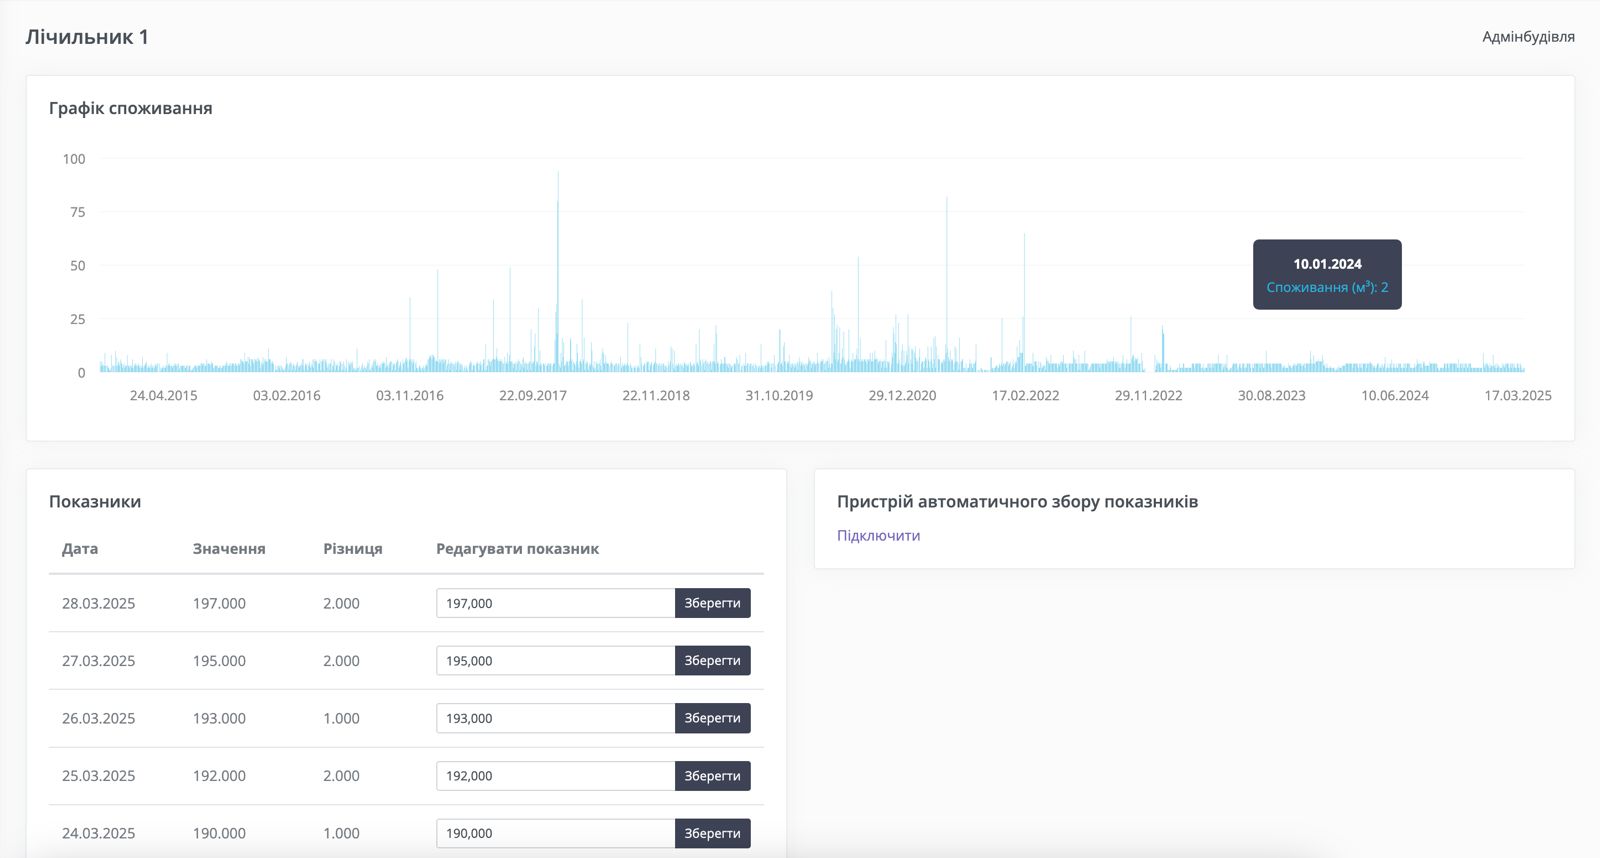Image resolution: width=1600 pixels, height=858 pixels.
Task: Click the Лічильник 1 page title
Action: coord(87,37)
